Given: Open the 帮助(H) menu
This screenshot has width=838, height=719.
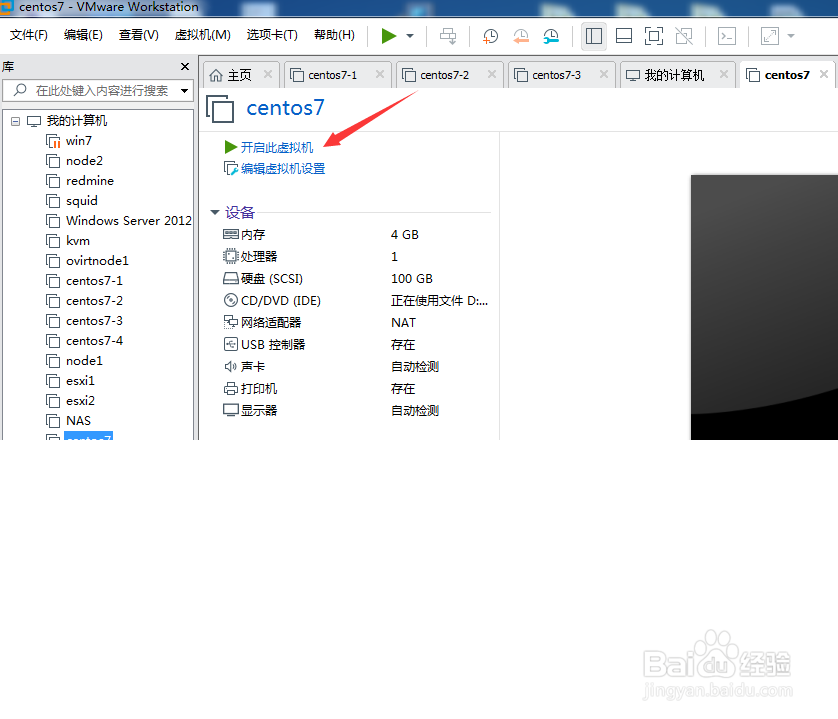Looking at the screenshot, I should (335, 35).
